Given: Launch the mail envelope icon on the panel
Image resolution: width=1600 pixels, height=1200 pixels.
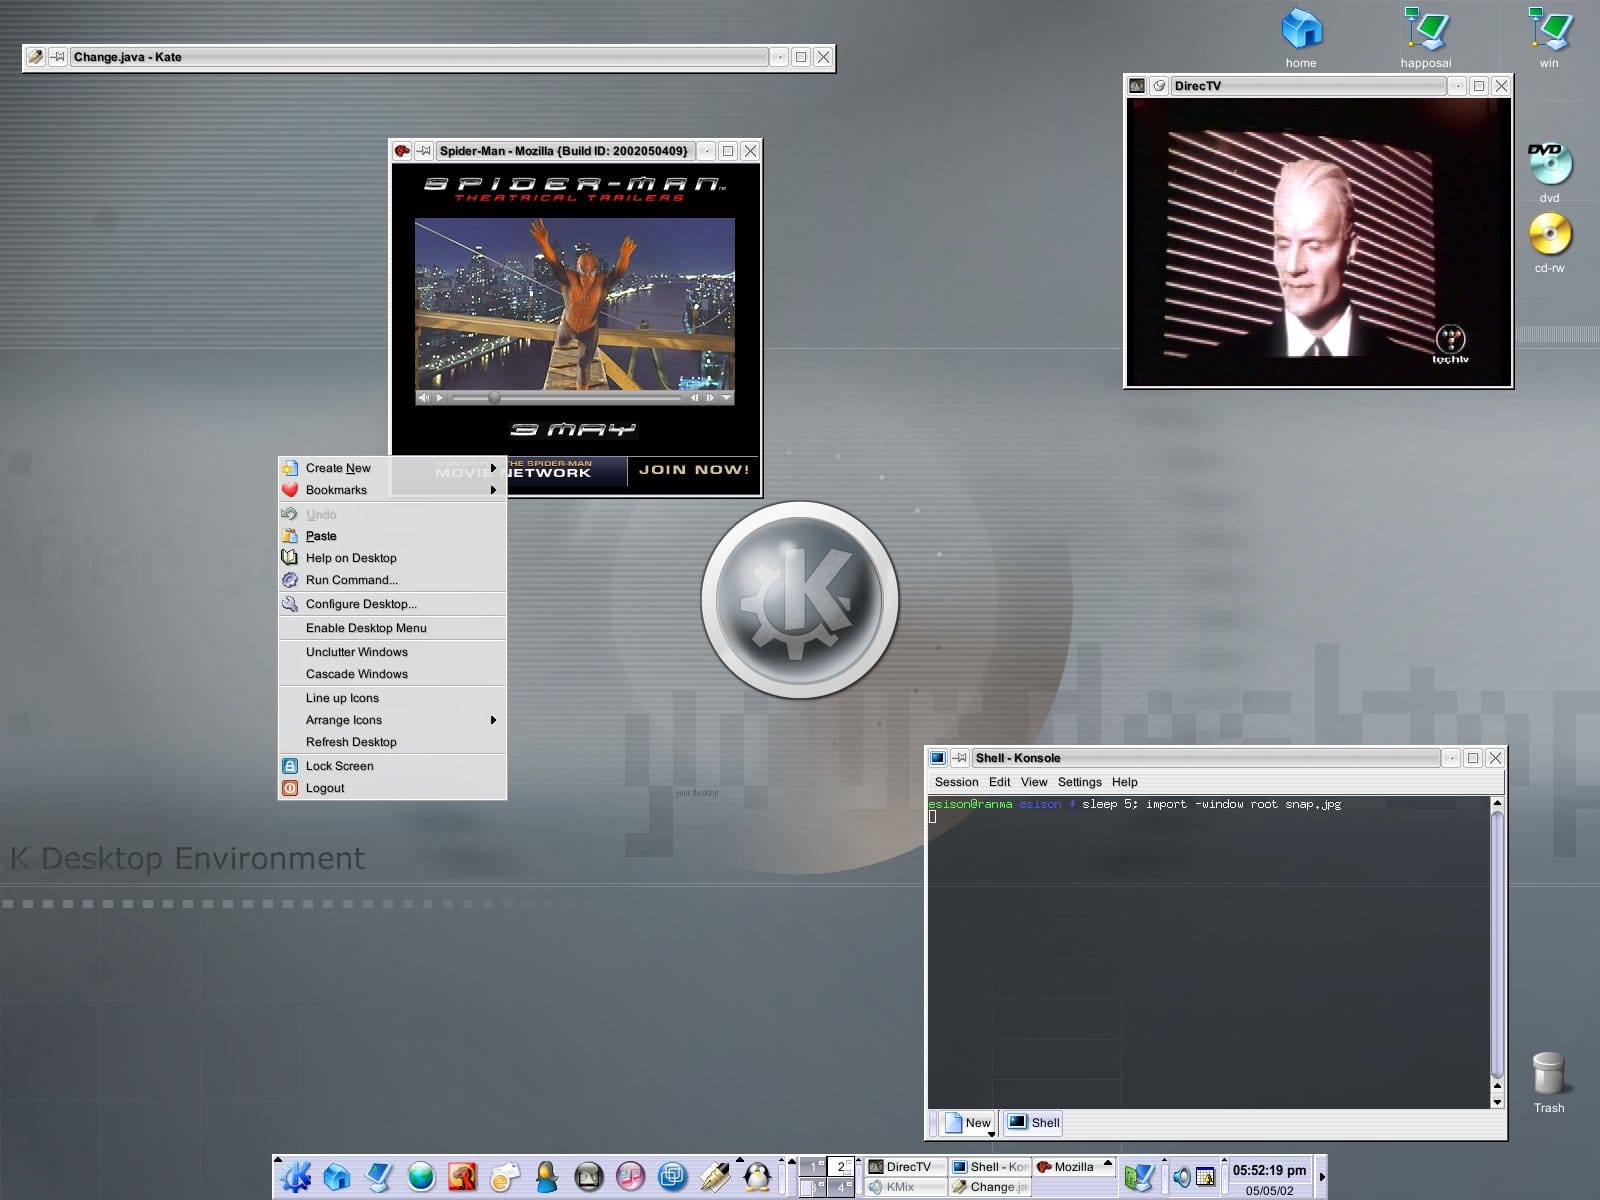Looking at the screenshot, I should (x=505, y=1177).
